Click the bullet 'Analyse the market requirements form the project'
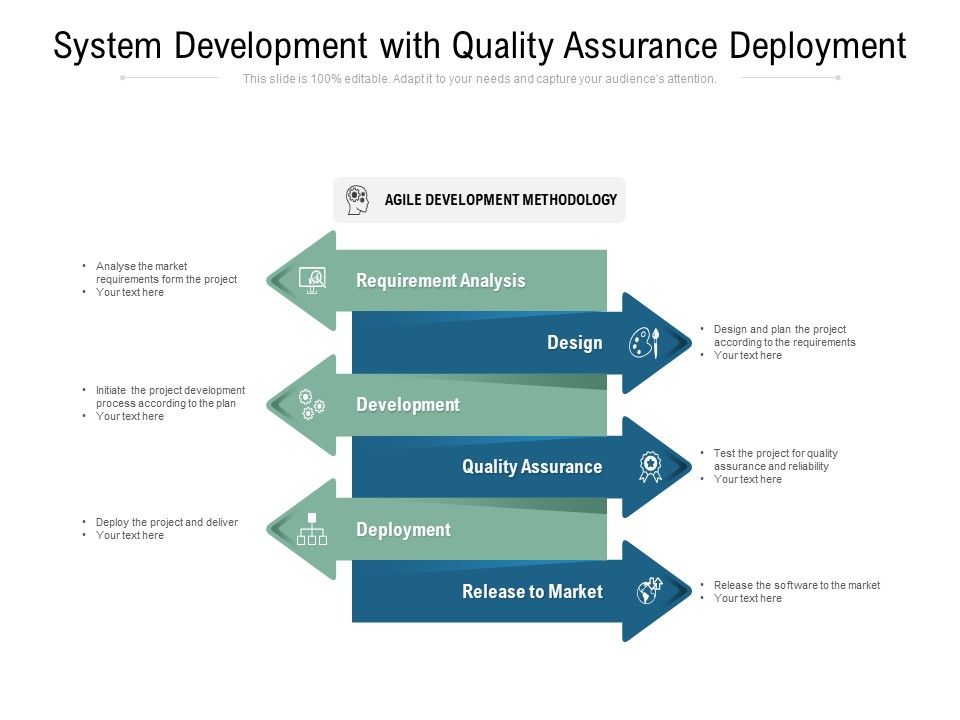Image resolution: width=960 pixels, height=720 pixels. 167,272
